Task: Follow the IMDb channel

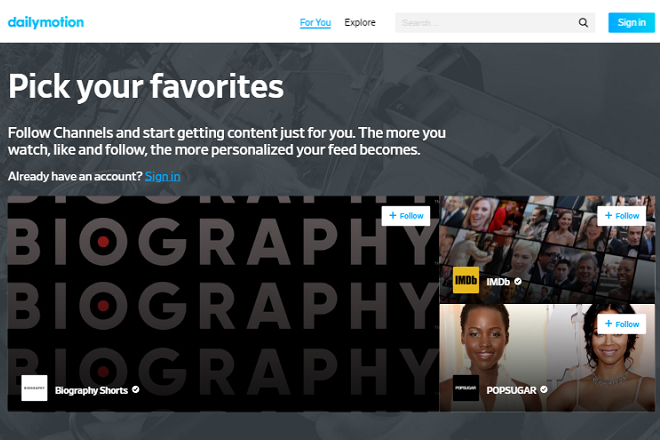Action: pyautogui.click(x=622, y=216)
